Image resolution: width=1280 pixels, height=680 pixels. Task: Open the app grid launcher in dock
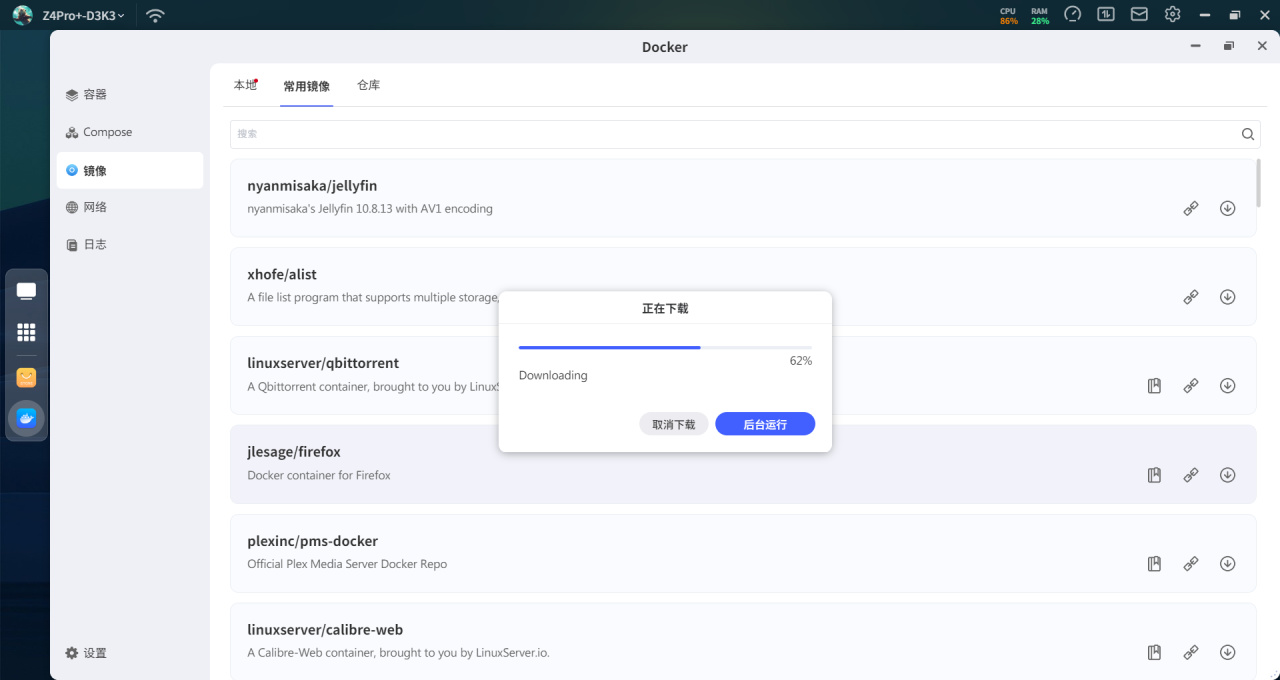[27, 332]
